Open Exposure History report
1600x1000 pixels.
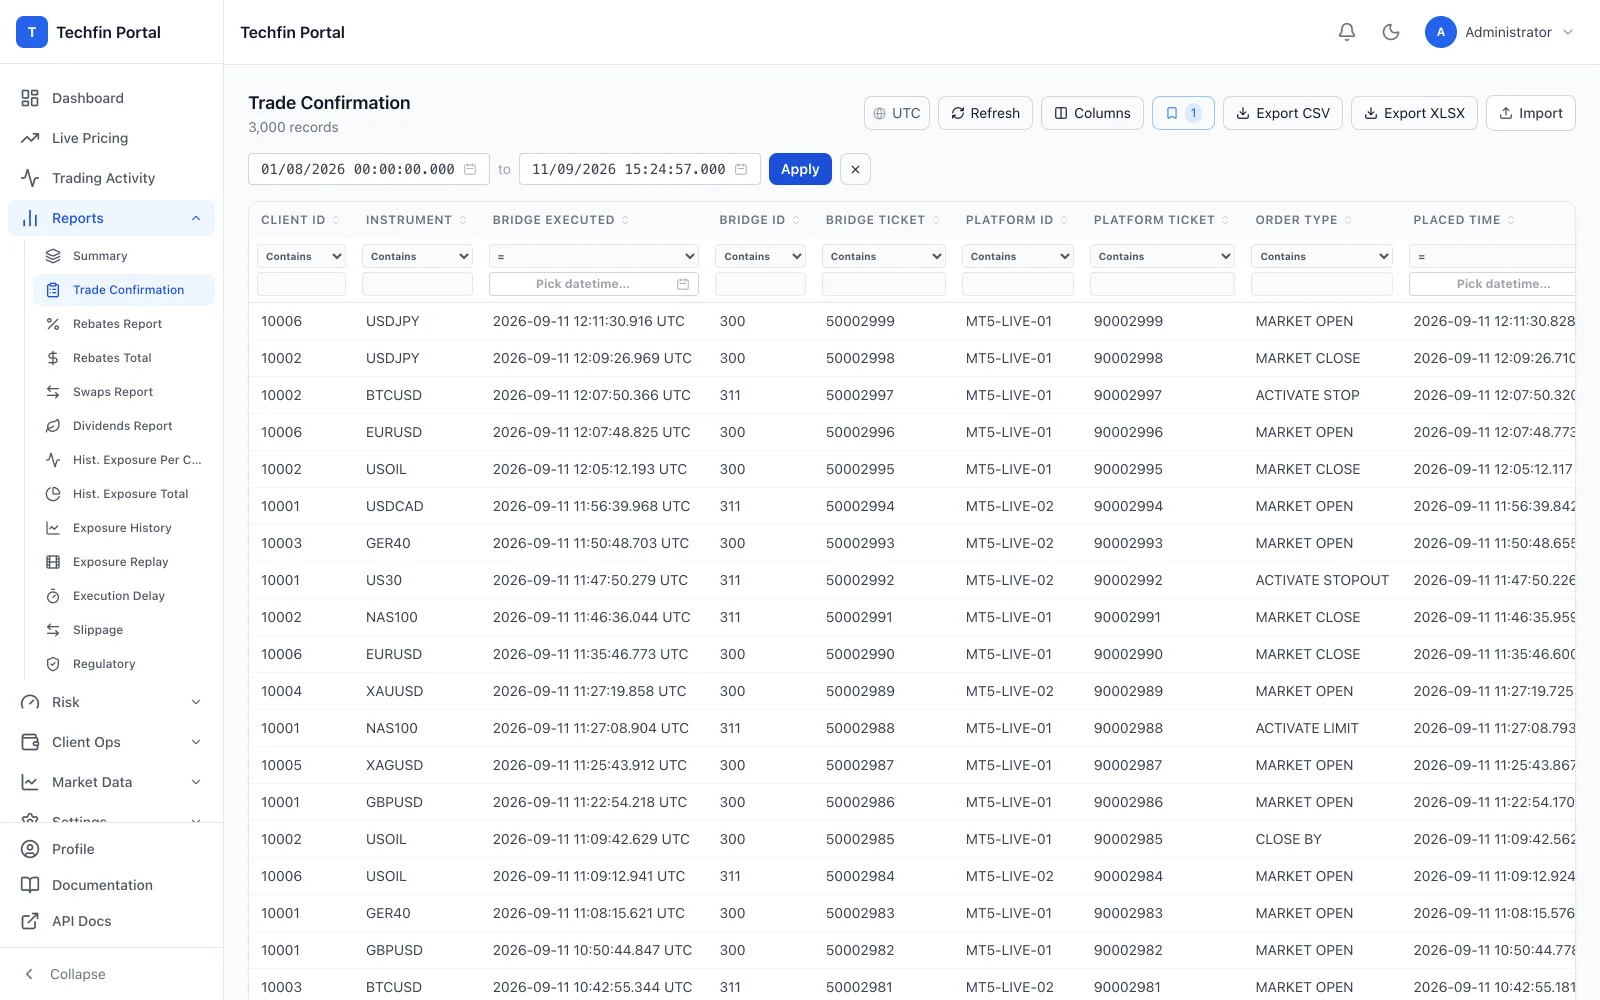124,528
